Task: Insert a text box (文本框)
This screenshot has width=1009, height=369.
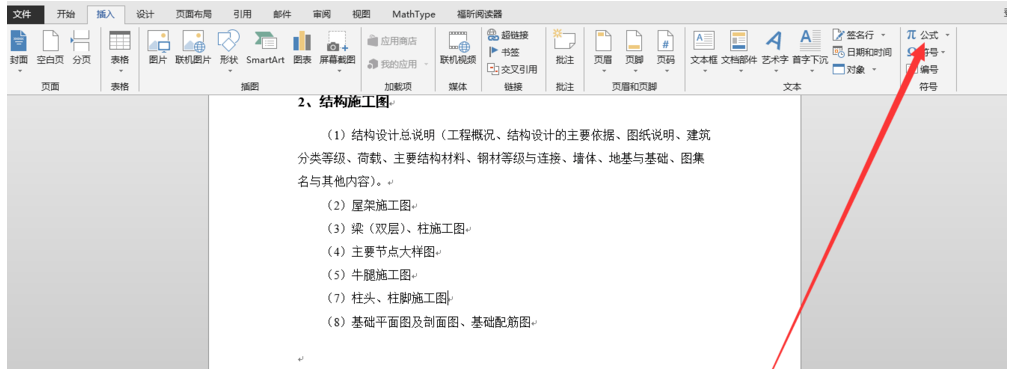Action: click(x=704, y=50)
